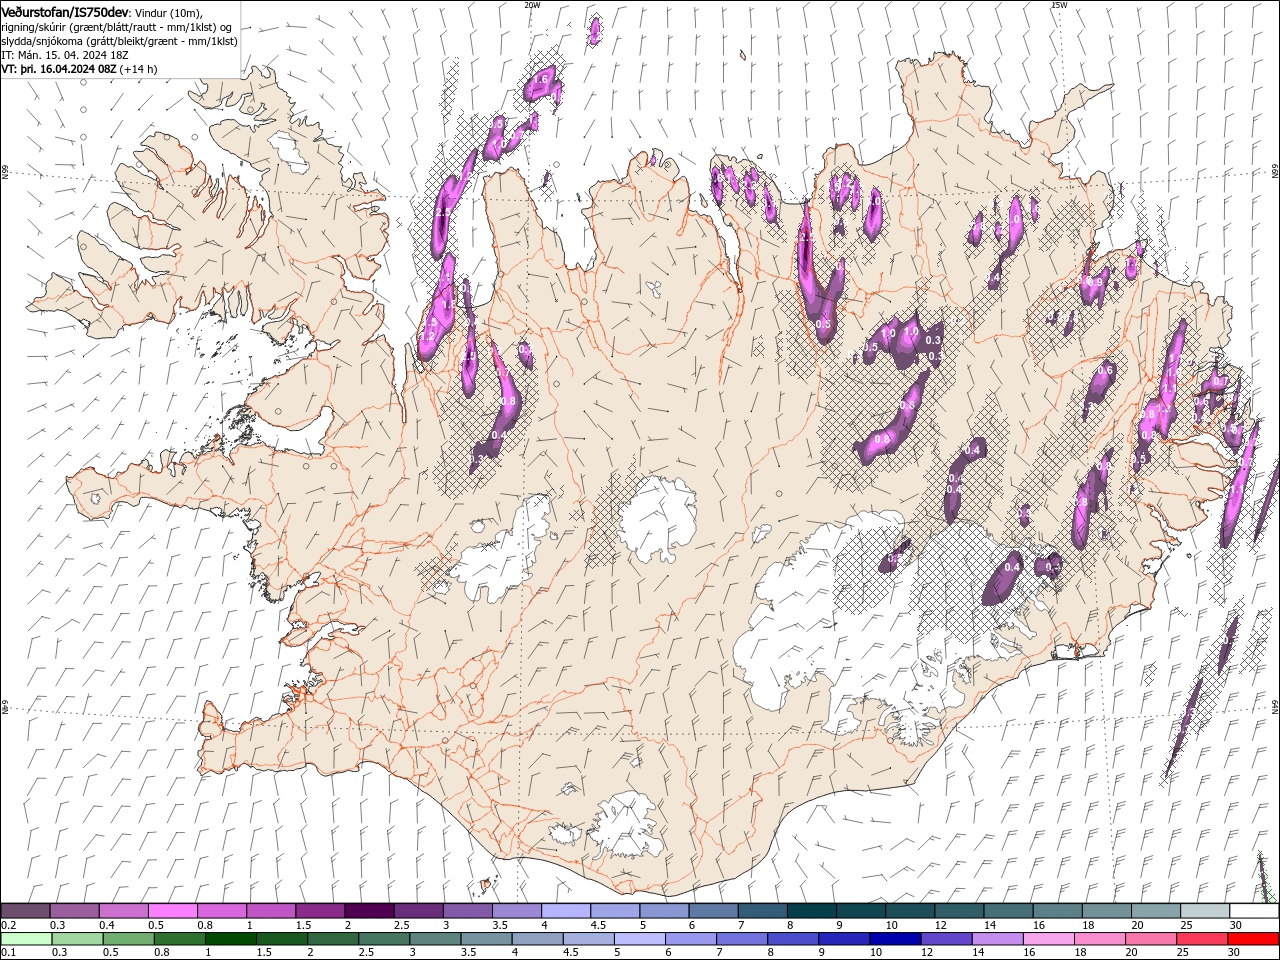Click the 'Veðurstofan/IS750dev' map title
Image resolution: width=1280 pixels, height=960 pixels.
point(65,11)
